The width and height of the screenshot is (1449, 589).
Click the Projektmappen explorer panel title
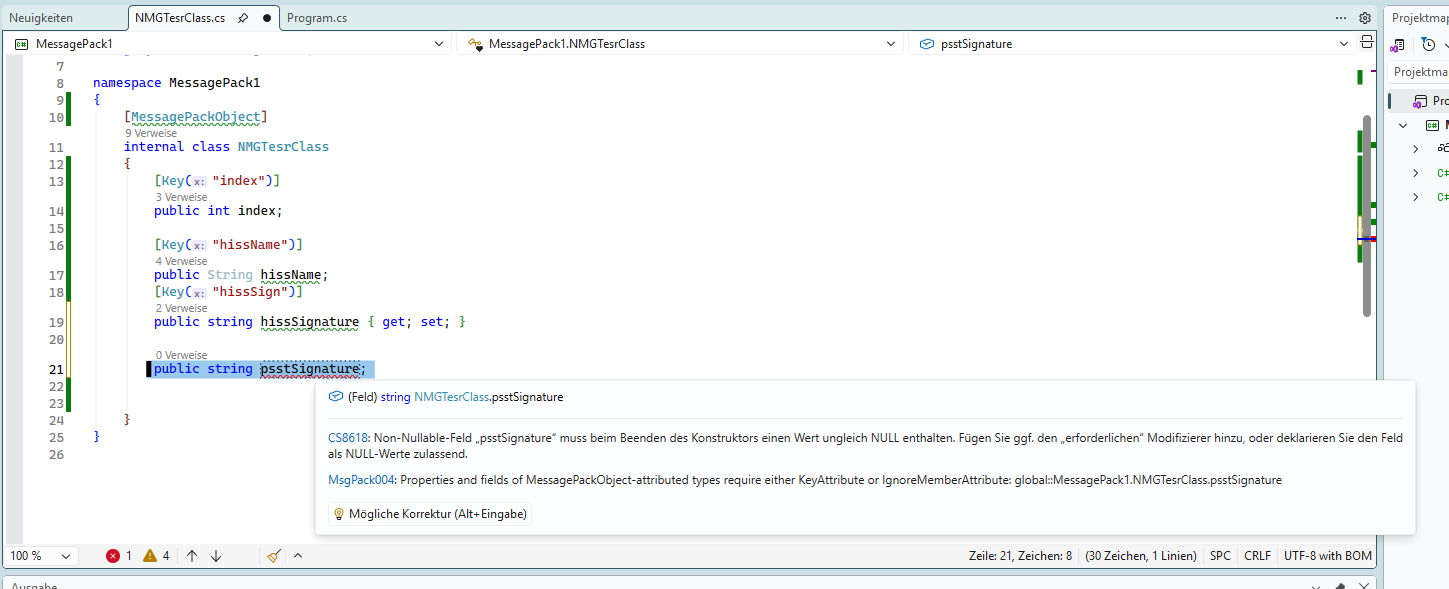click(x=1420, y=18)
